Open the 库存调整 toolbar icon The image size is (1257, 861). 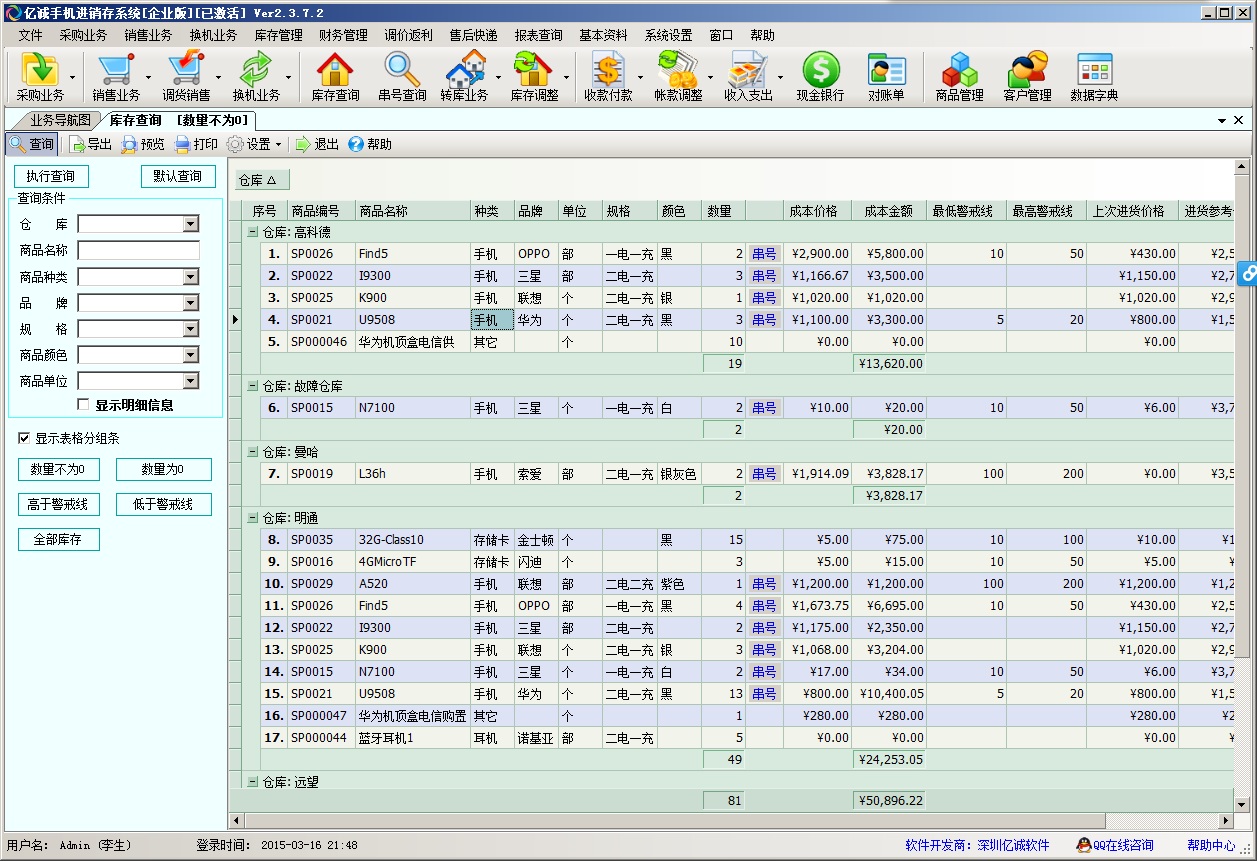tap(535, 77)
